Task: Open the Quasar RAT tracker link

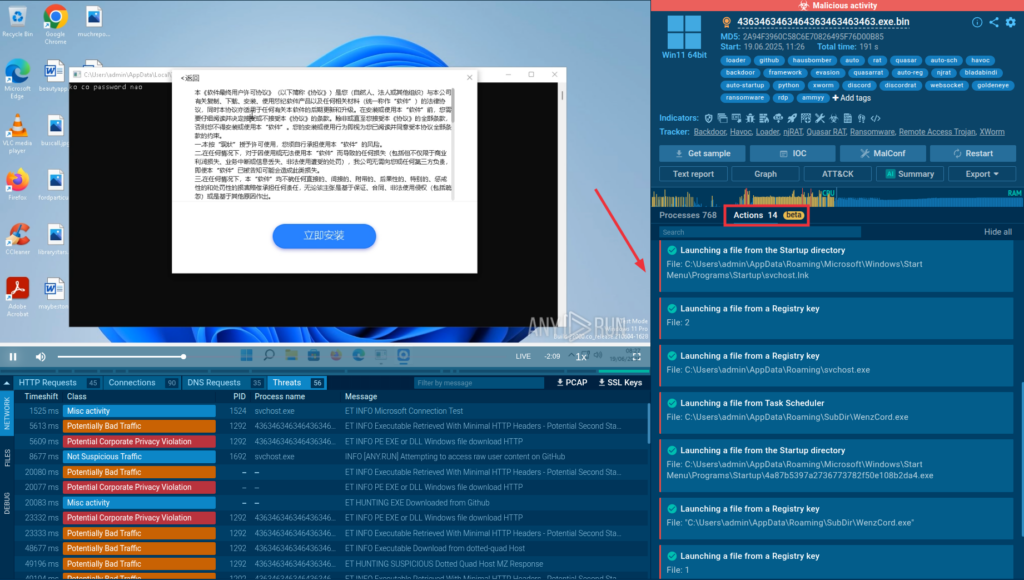Action: 825,132
